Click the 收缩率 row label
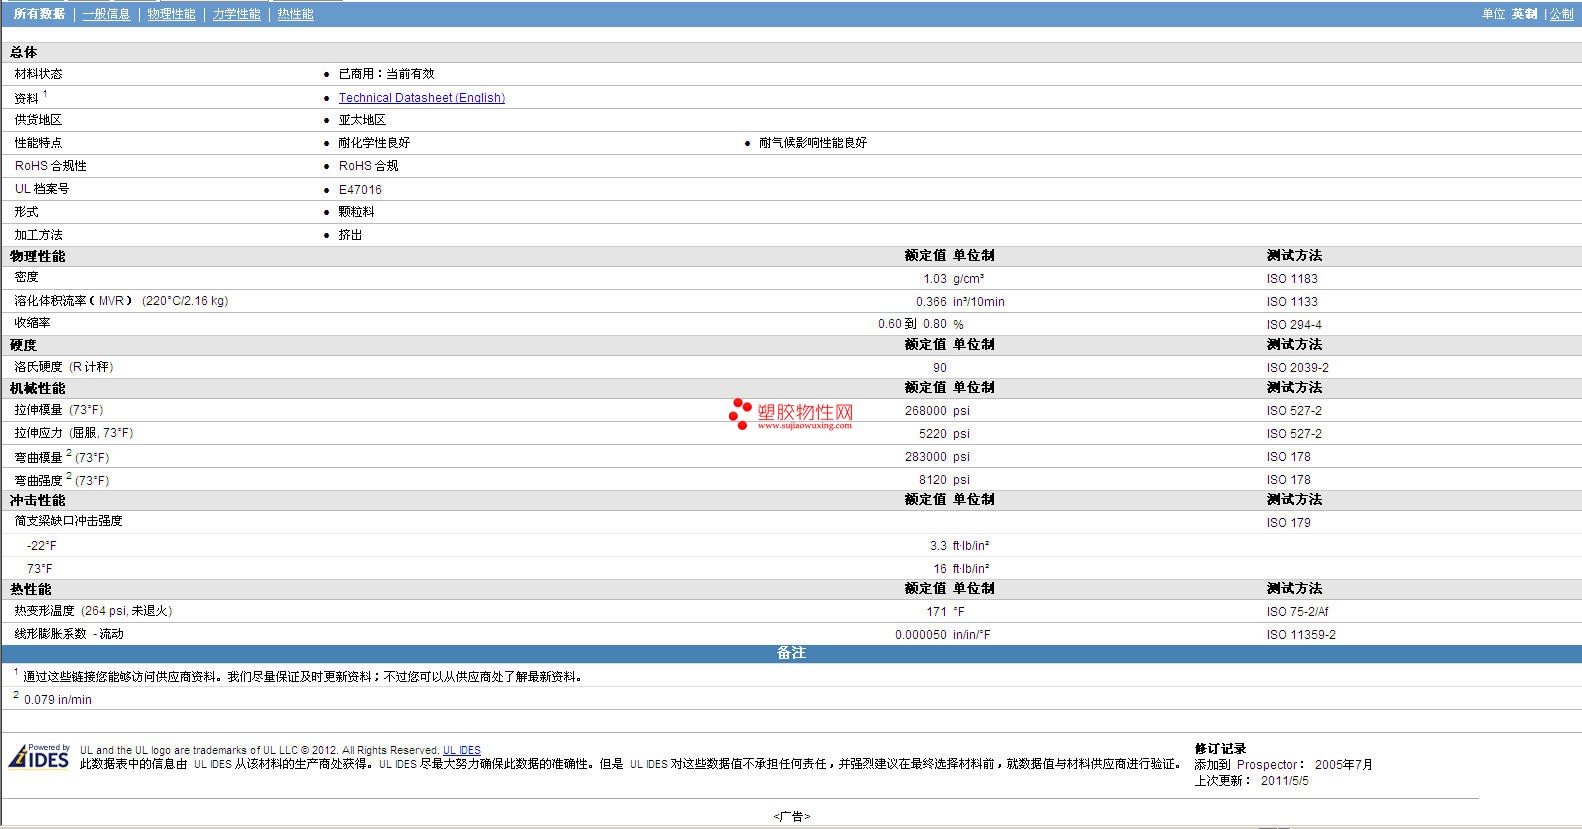Screen dimensions: 1582x829 (x=32, y=323)
